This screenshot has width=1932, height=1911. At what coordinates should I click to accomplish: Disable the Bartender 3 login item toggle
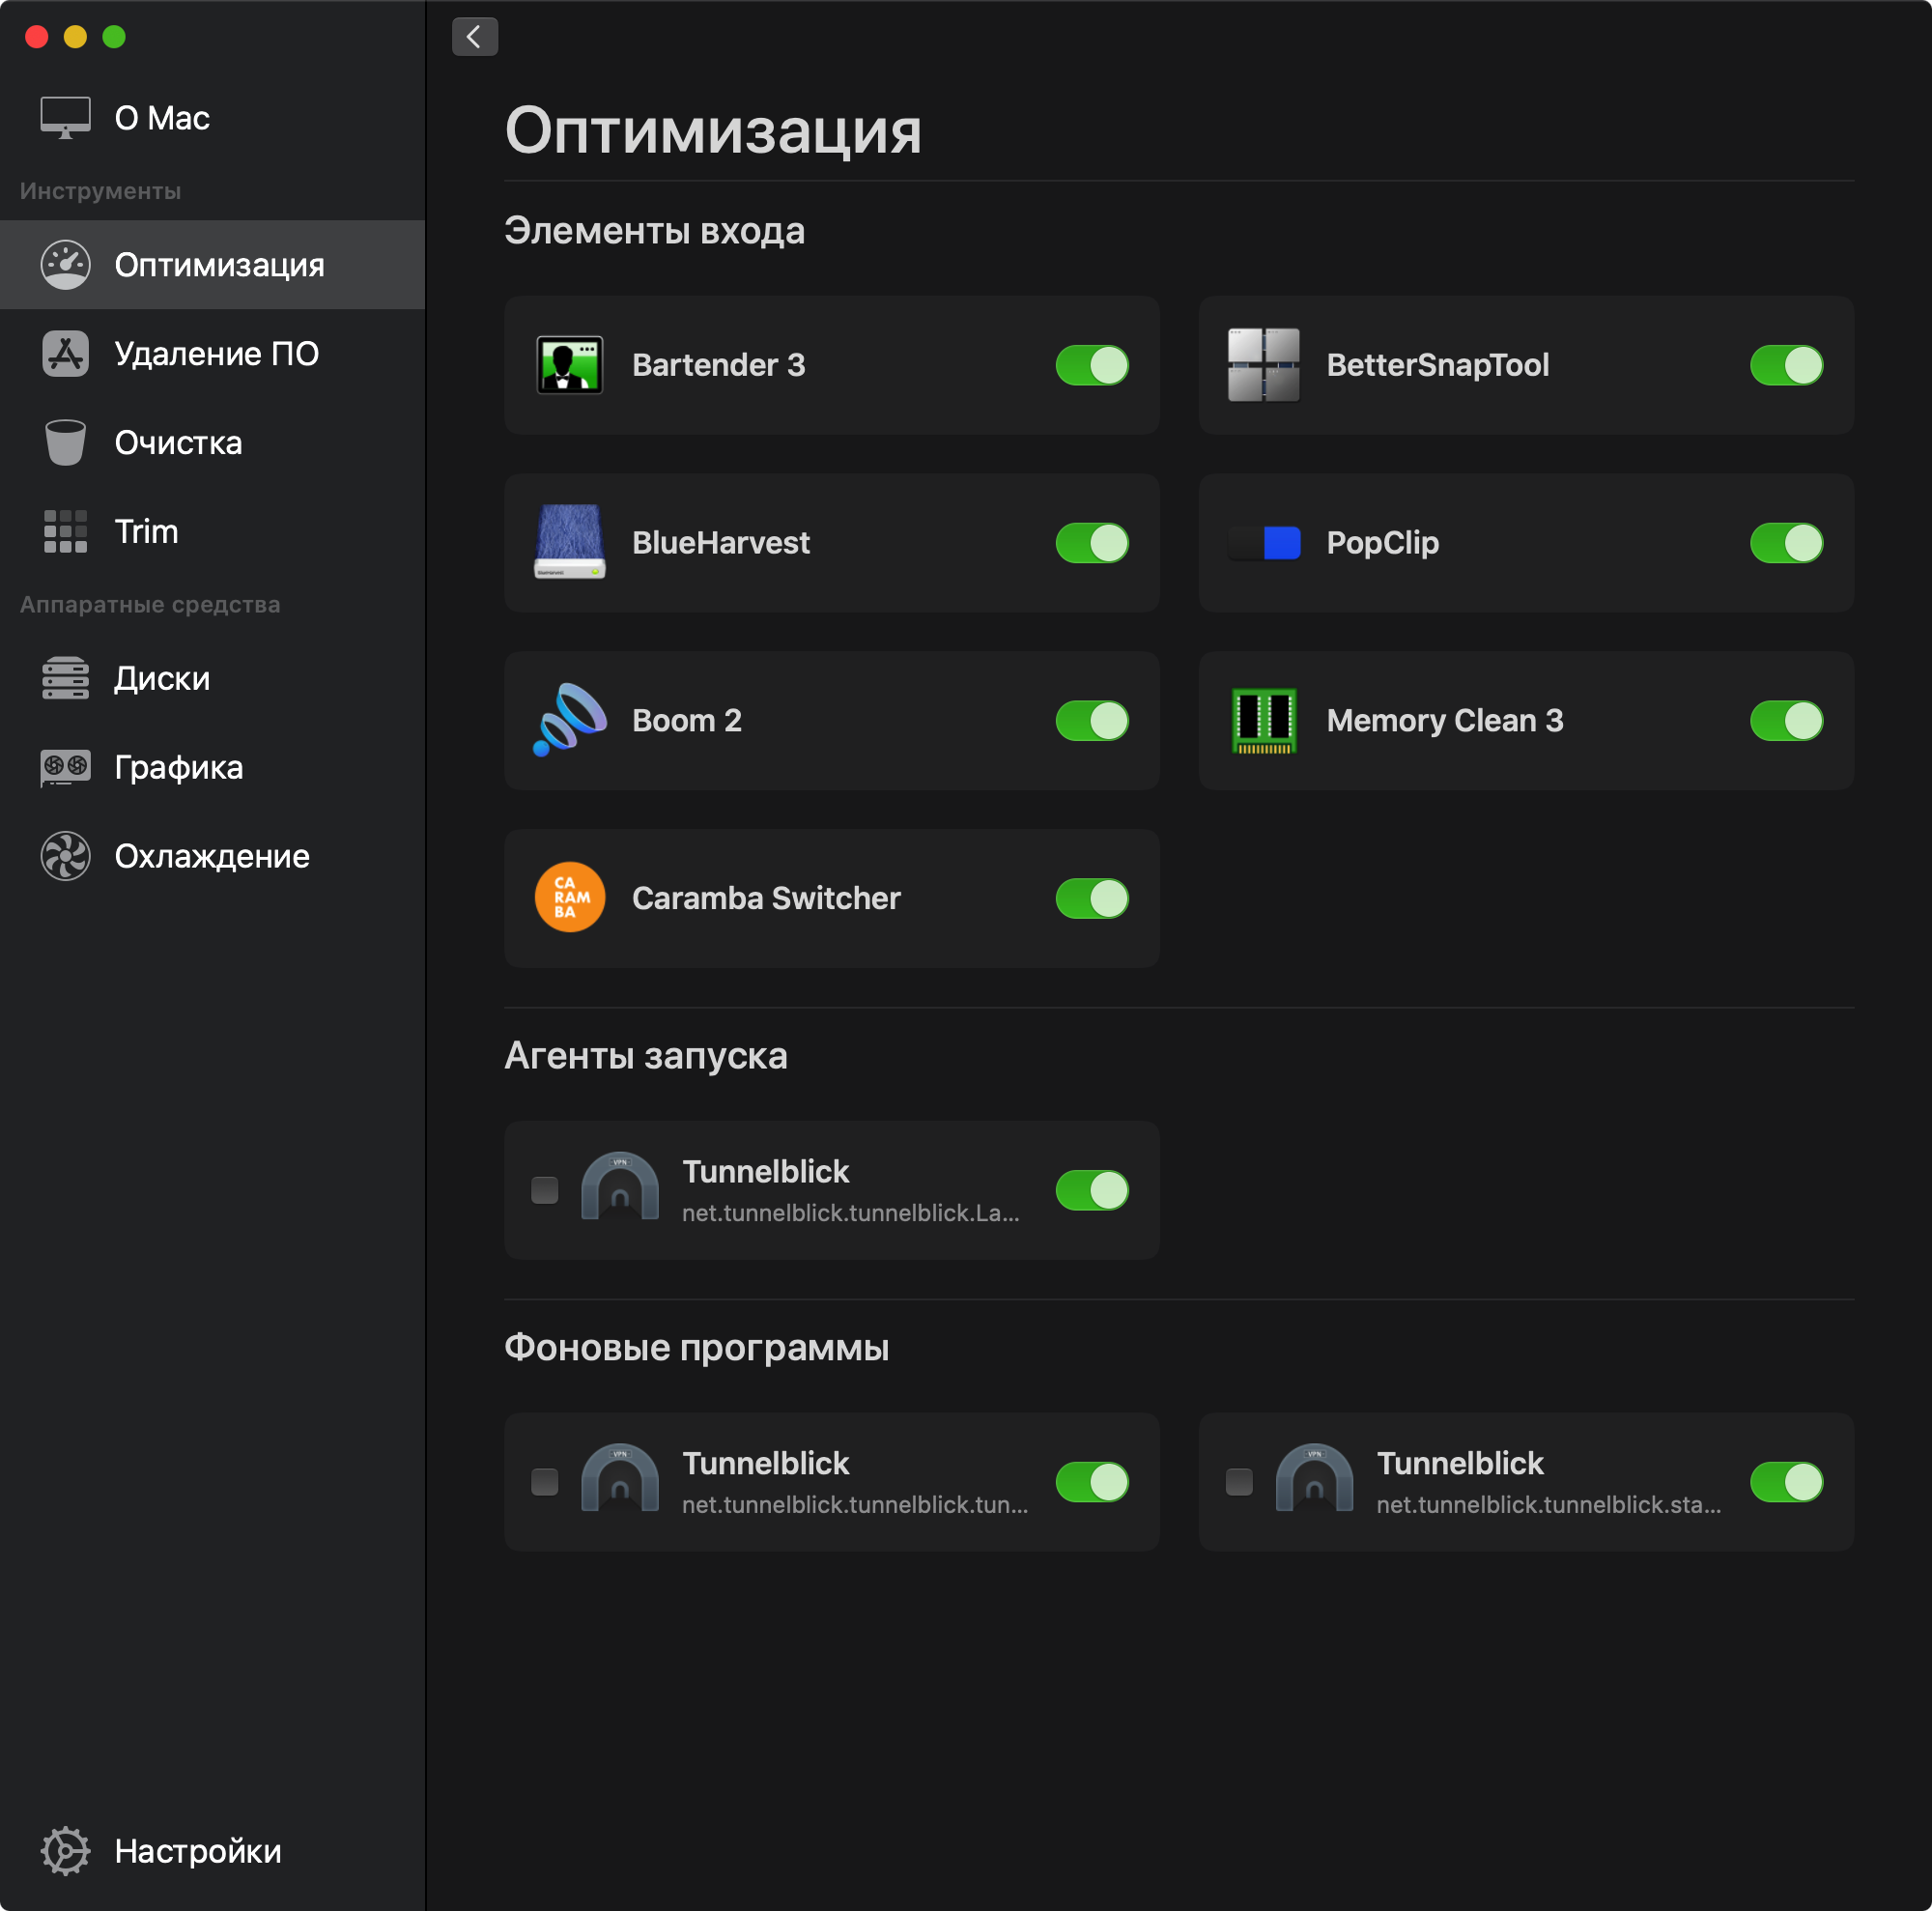1091,365
